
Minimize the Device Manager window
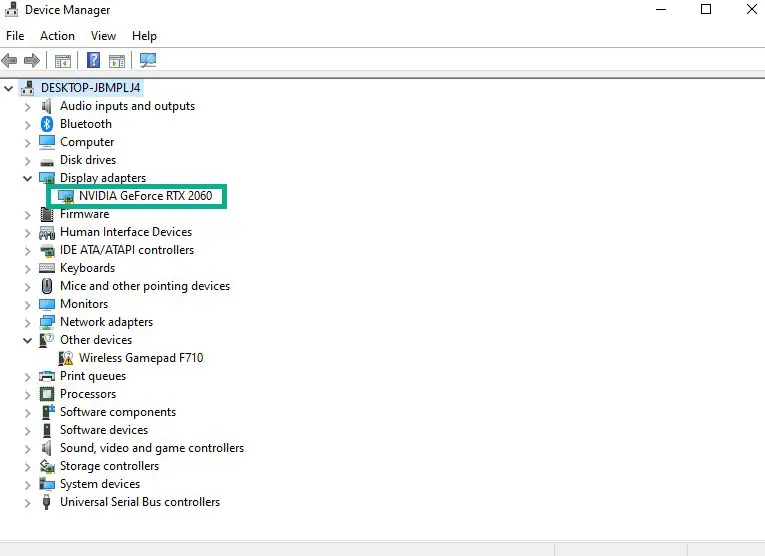point(661,9)
